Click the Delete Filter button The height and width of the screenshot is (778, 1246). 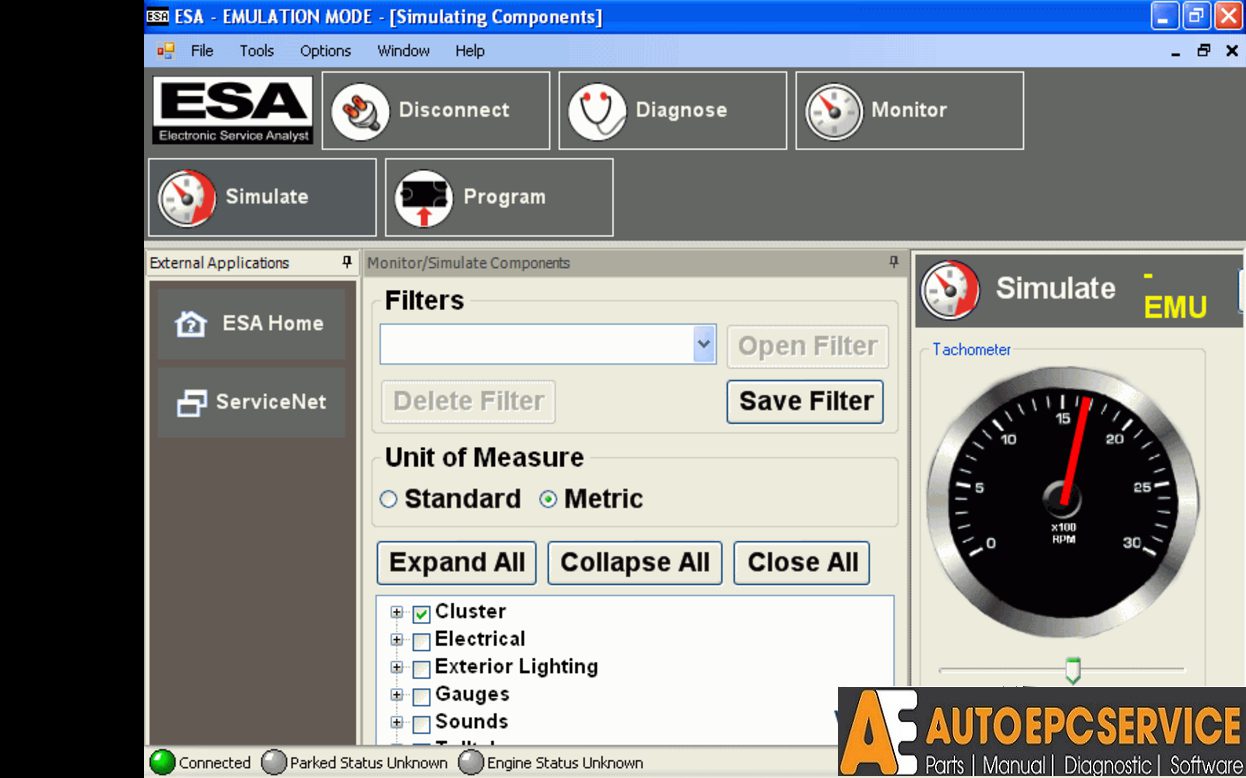click(x=469, y=401)
